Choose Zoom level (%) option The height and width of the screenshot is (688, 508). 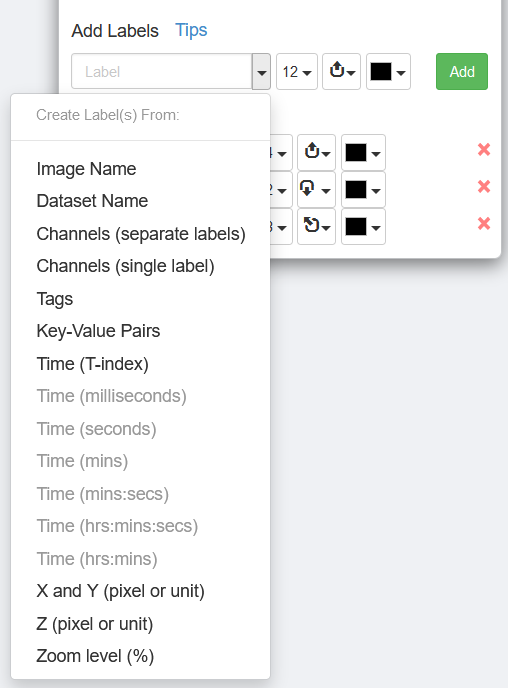point(95,656)
